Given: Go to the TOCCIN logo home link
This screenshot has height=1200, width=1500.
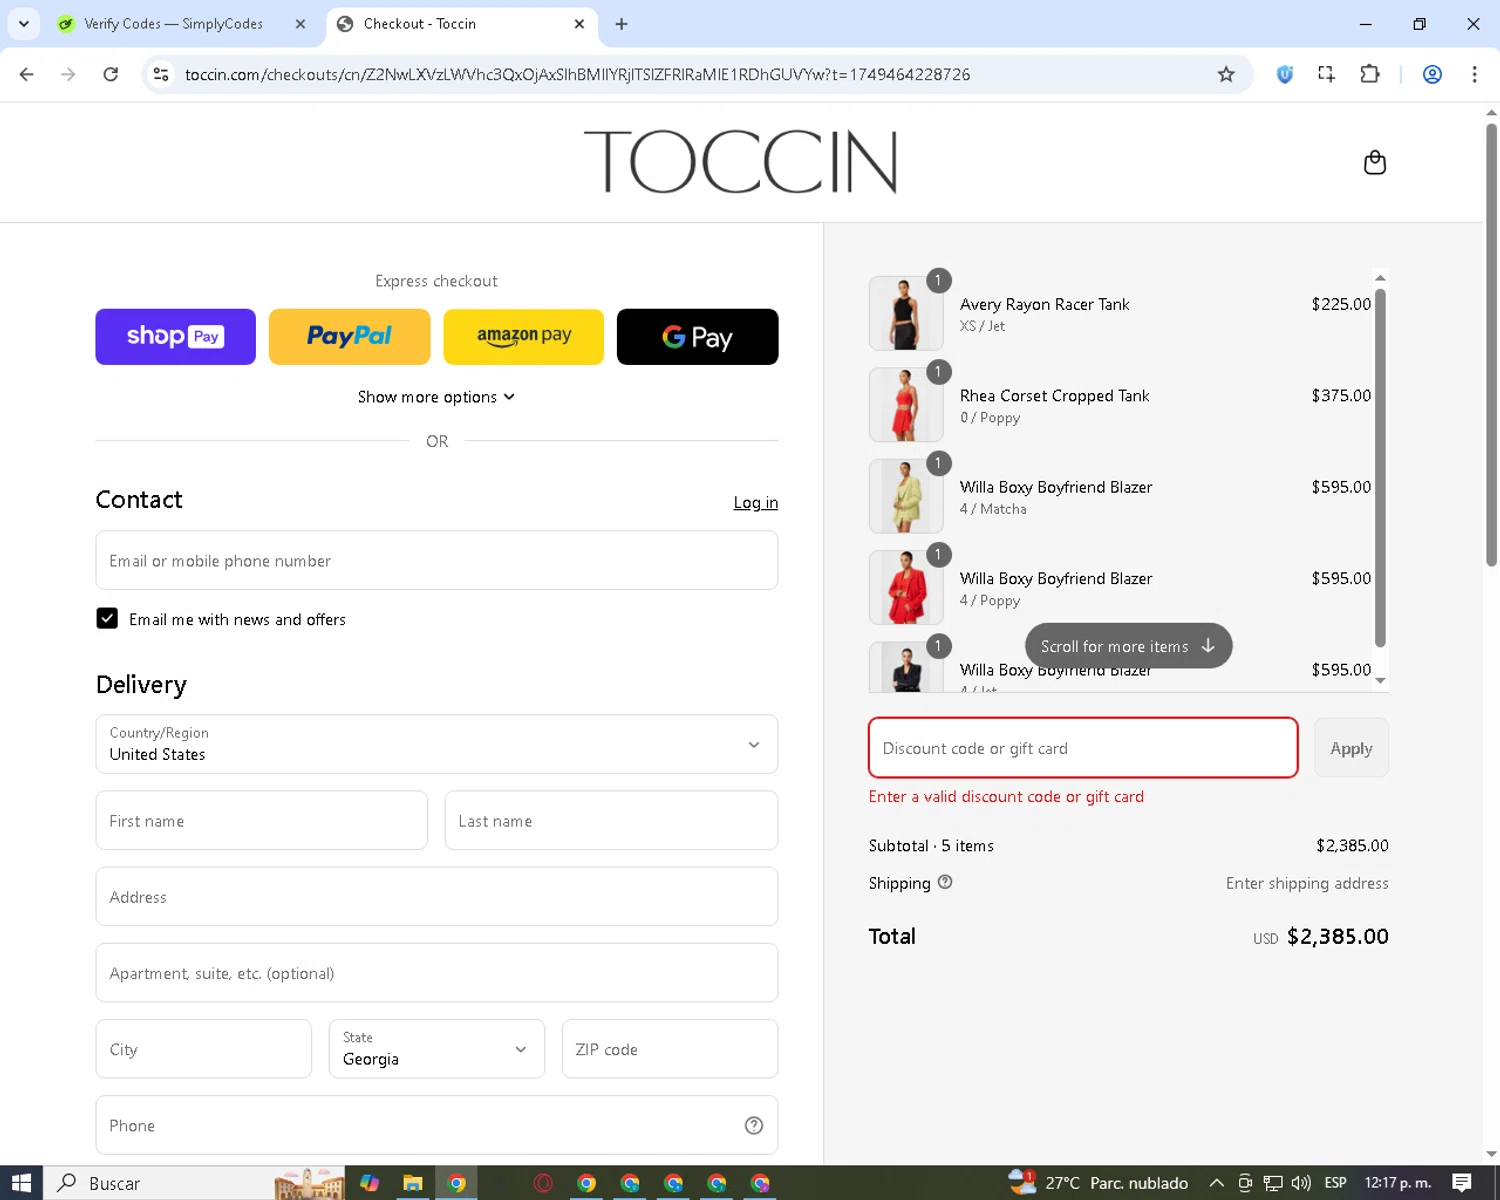Looking at the screenshot, I should pos(740,162).
